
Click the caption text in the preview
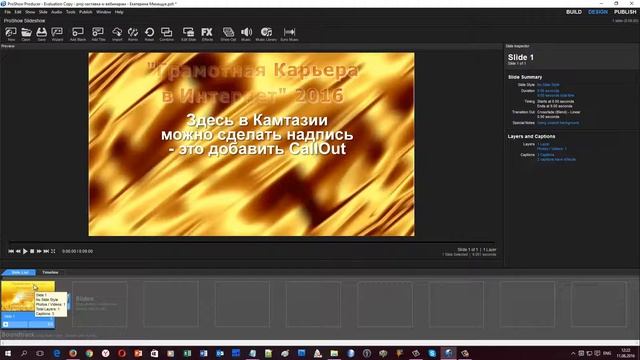[x=257, y=134]
